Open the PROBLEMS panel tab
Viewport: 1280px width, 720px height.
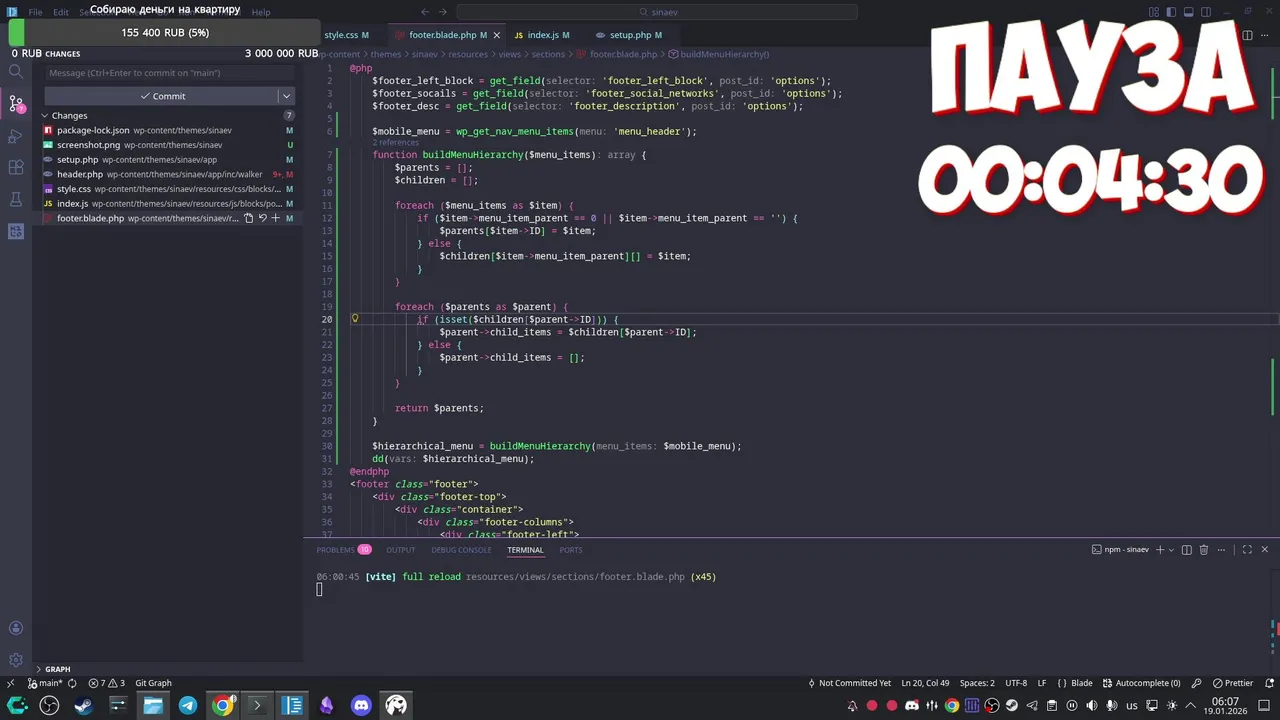click(343, 550)
